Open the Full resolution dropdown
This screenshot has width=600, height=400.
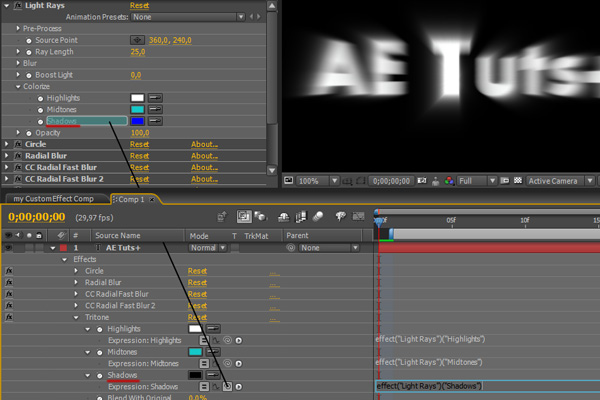[x=477, y=181]
